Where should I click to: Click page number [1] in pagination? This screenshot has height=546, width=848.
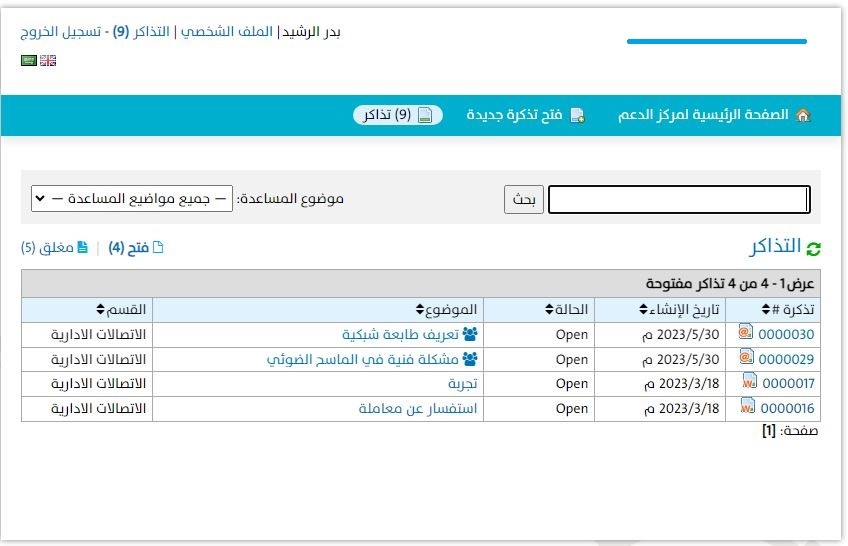769,431
